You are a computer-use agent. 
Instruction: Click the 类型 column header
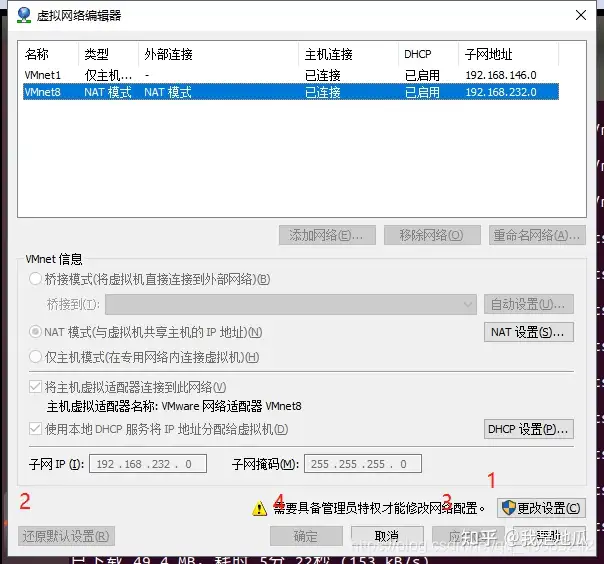108,54
